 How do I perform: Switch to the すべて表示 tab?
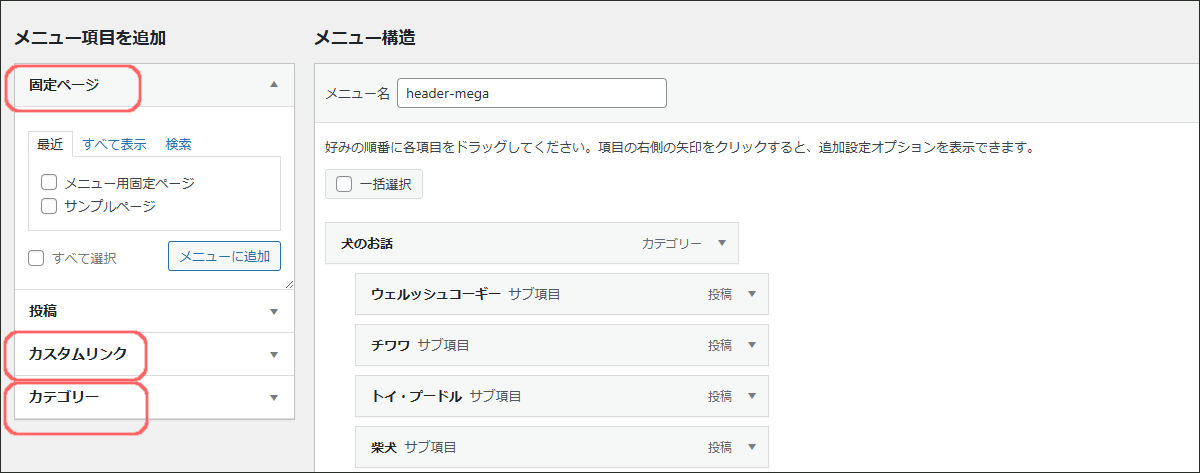114,144
